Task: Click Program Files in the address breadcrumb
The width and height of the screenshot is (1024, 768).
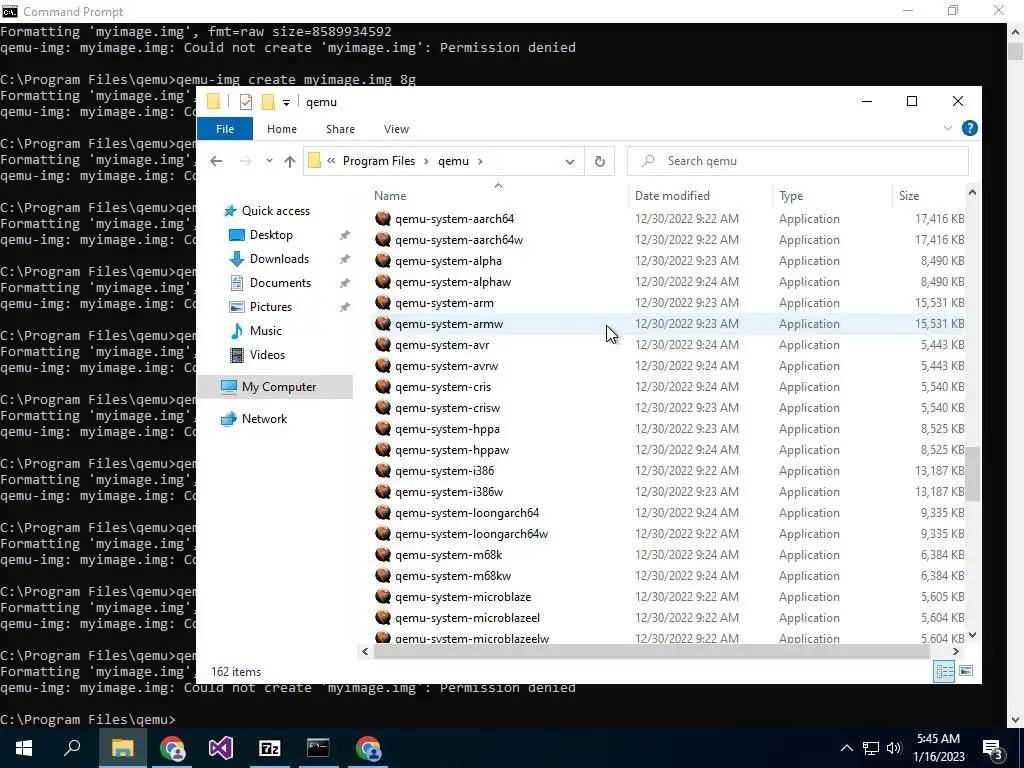Action: pyautogui.click(x=379, y=161)
